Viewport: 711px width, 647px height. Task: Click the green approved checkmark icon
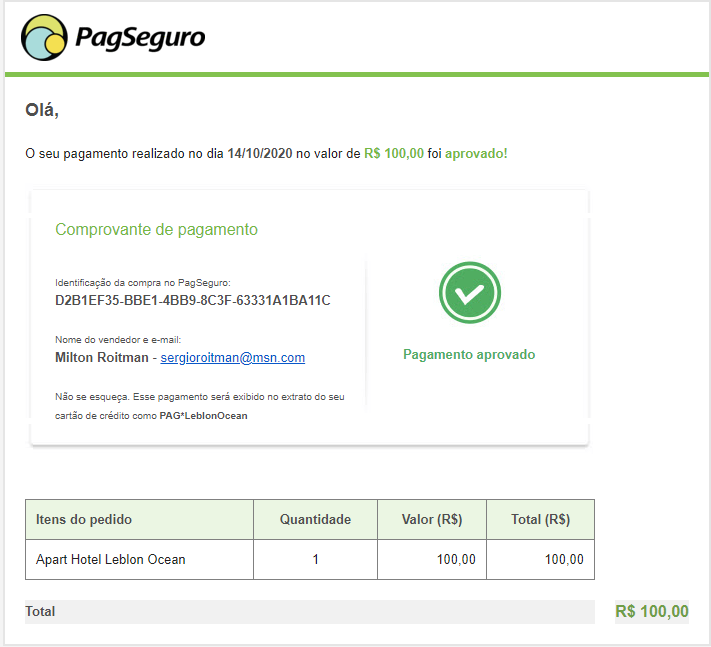pos(469,292)
